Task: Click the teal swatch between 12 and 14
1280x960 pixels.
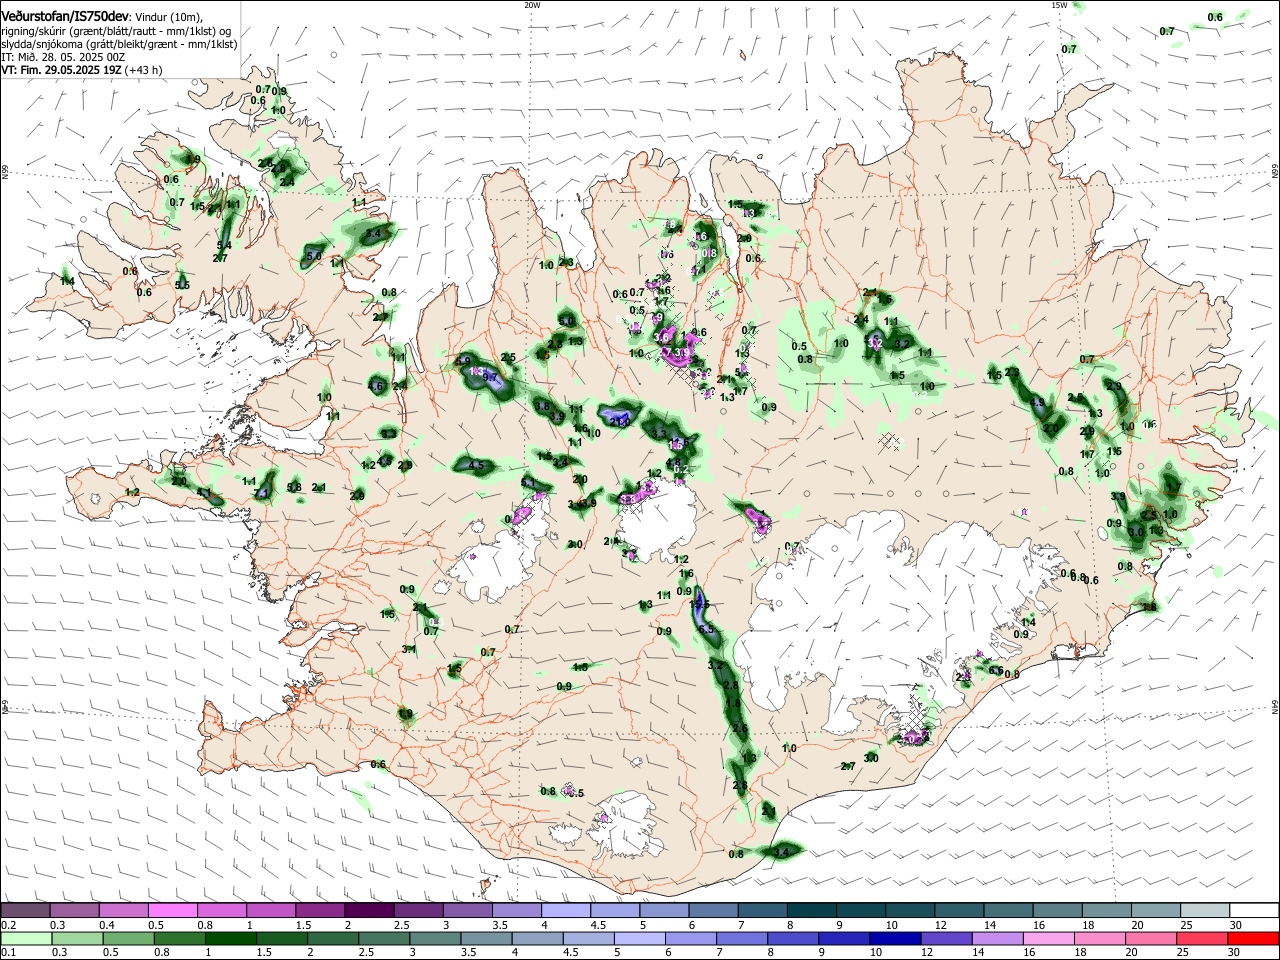Action: coord(959,911)
